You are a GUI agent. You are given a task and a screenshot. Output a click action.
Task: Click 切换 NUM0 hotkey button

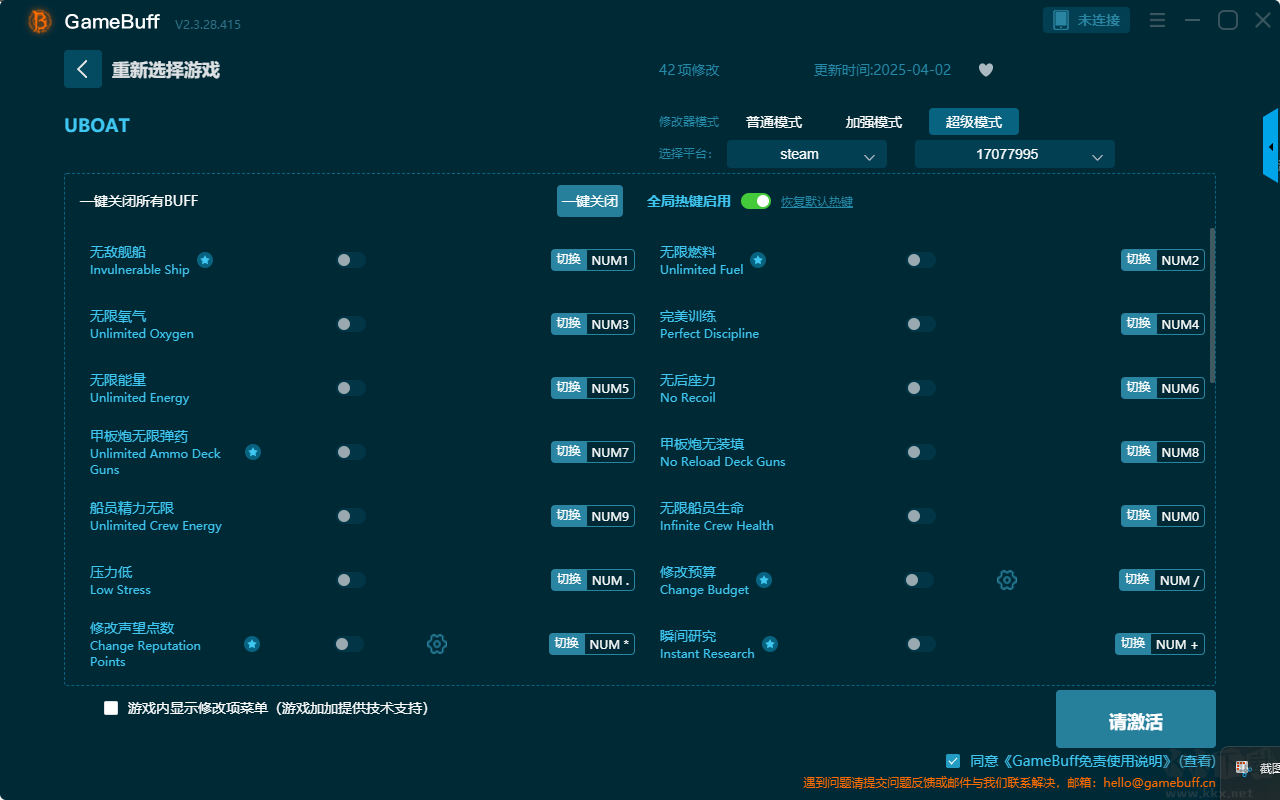pyautogui.click(x=1163, y=516)
